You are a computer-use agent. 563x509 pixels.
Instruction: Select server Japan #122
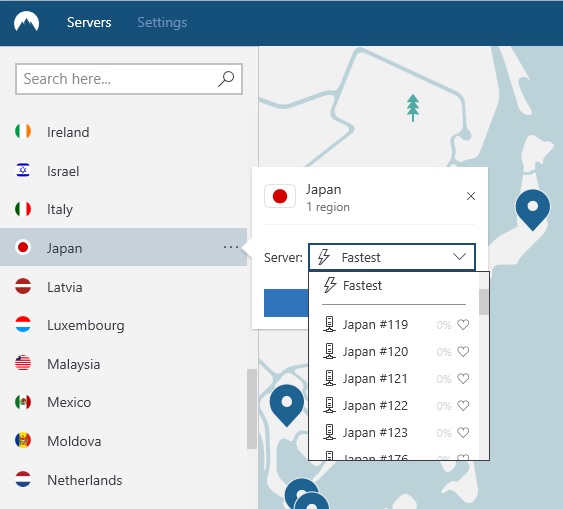[394, 406]
